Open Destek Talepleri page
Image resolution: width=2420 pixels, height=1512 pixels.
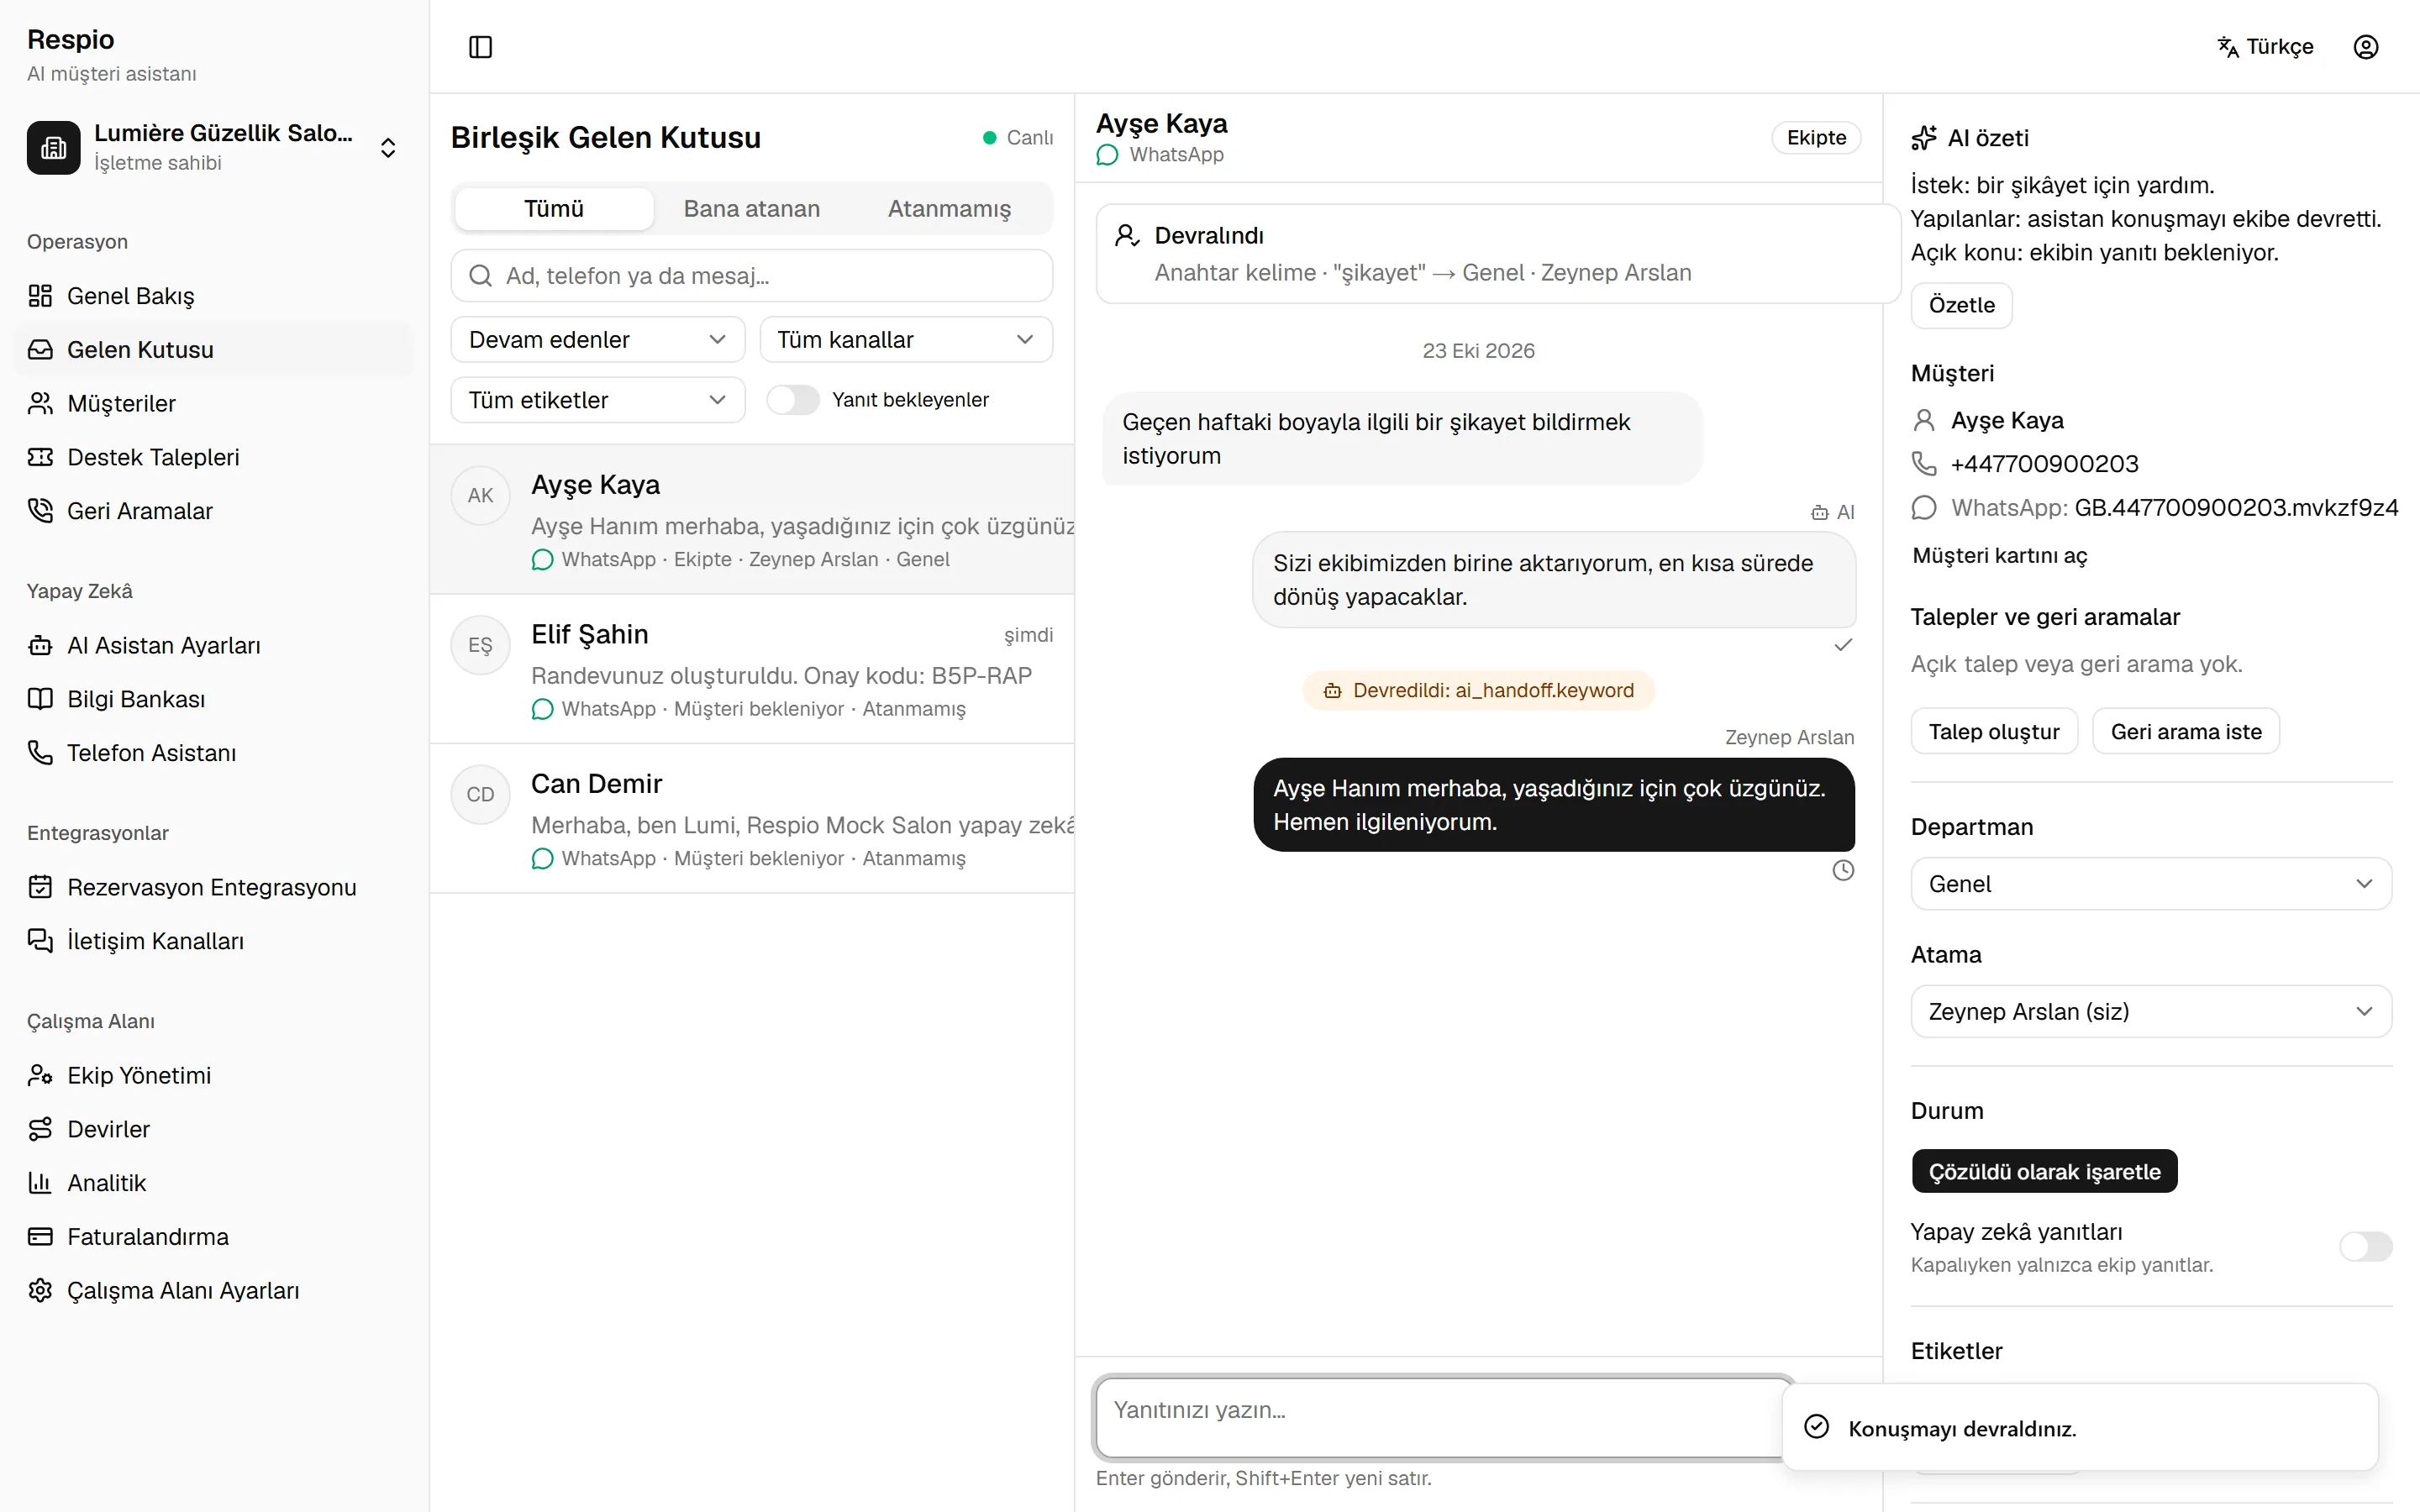tap(214, 457)
